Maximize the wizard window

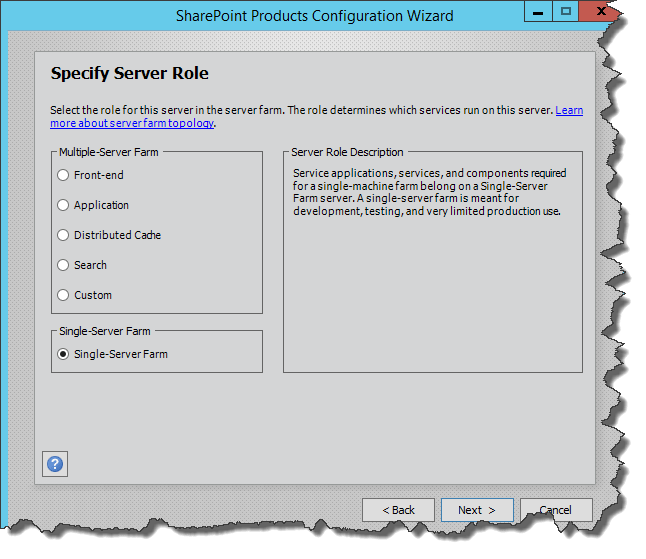(566, 12)
